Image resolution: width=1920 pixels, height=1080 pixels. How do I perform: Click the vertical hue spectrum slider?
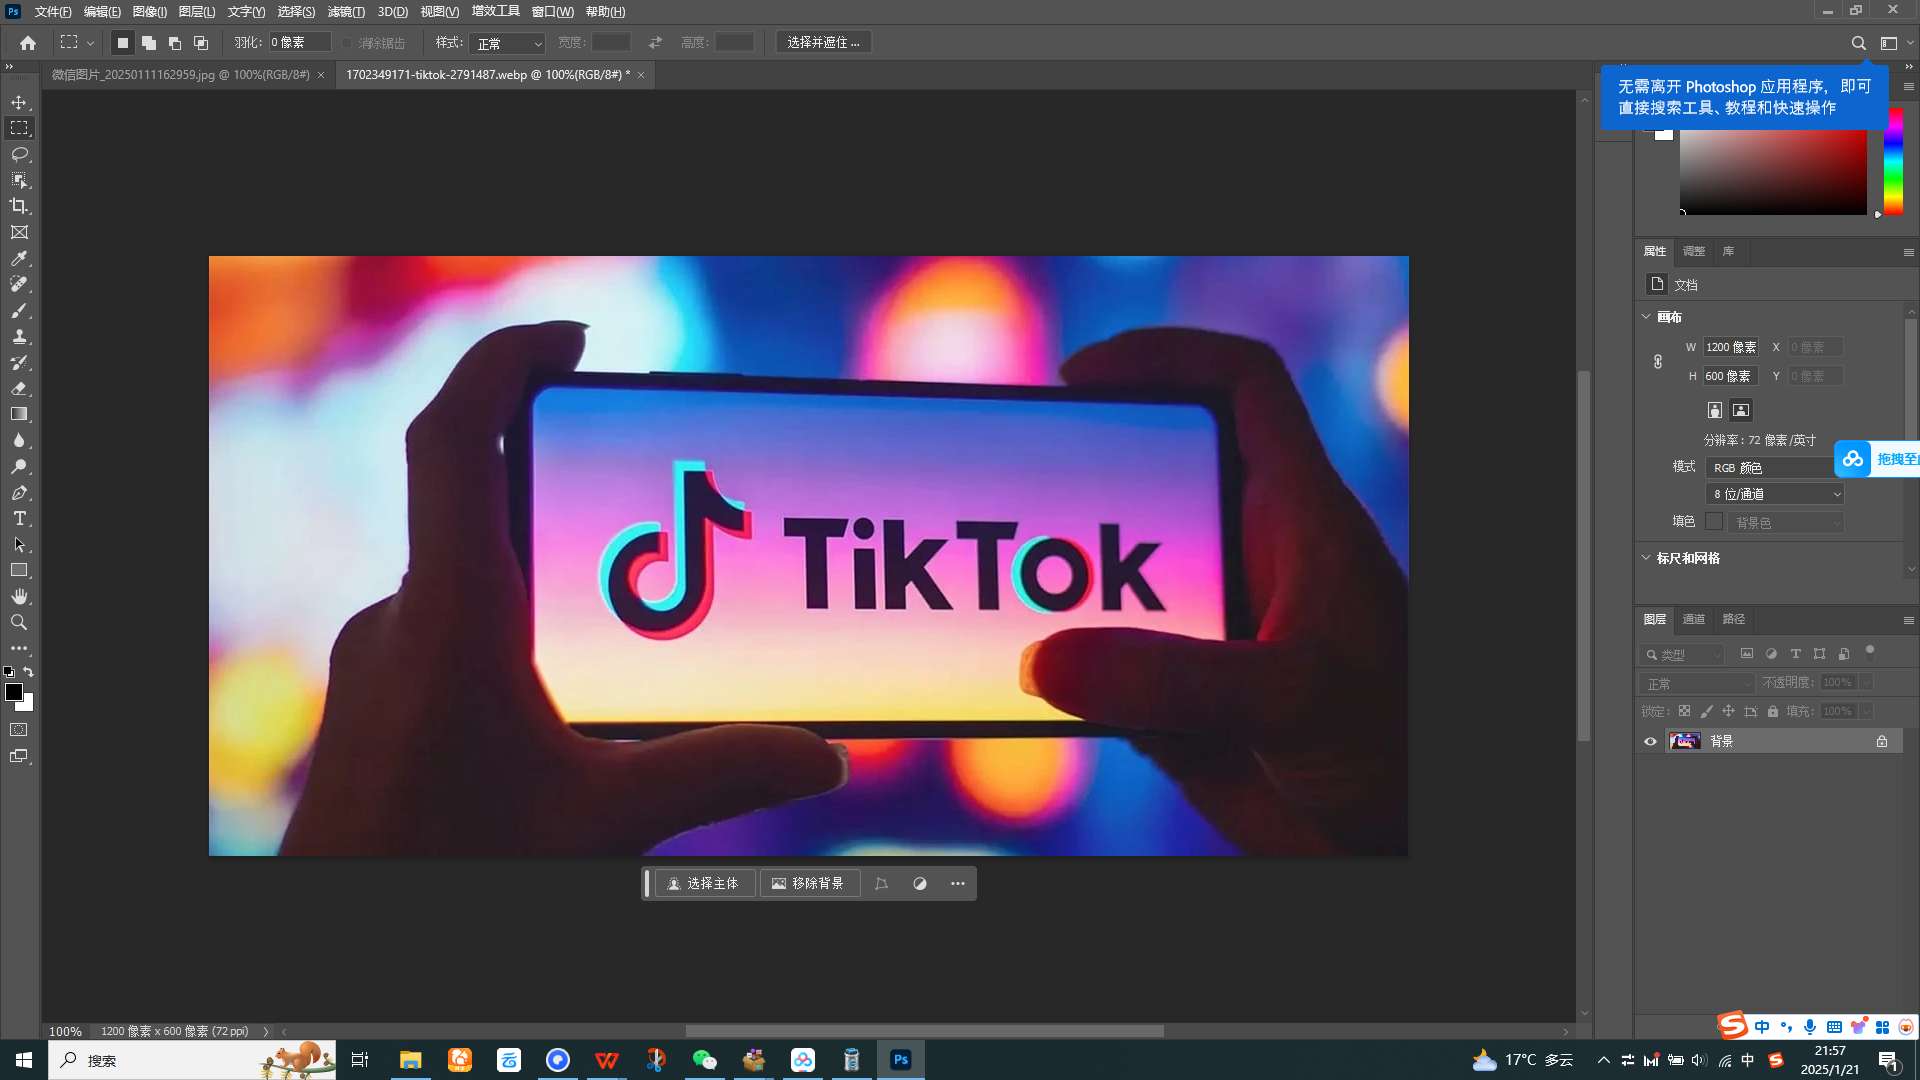1892,160
